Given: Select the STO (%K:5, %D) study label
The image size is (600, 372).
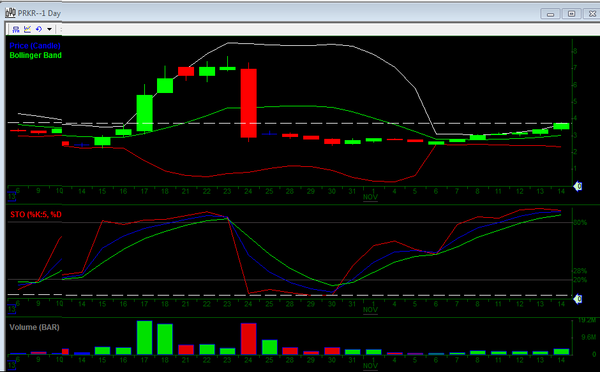Looking at the screenshot, I should click(x=36, y=214).
